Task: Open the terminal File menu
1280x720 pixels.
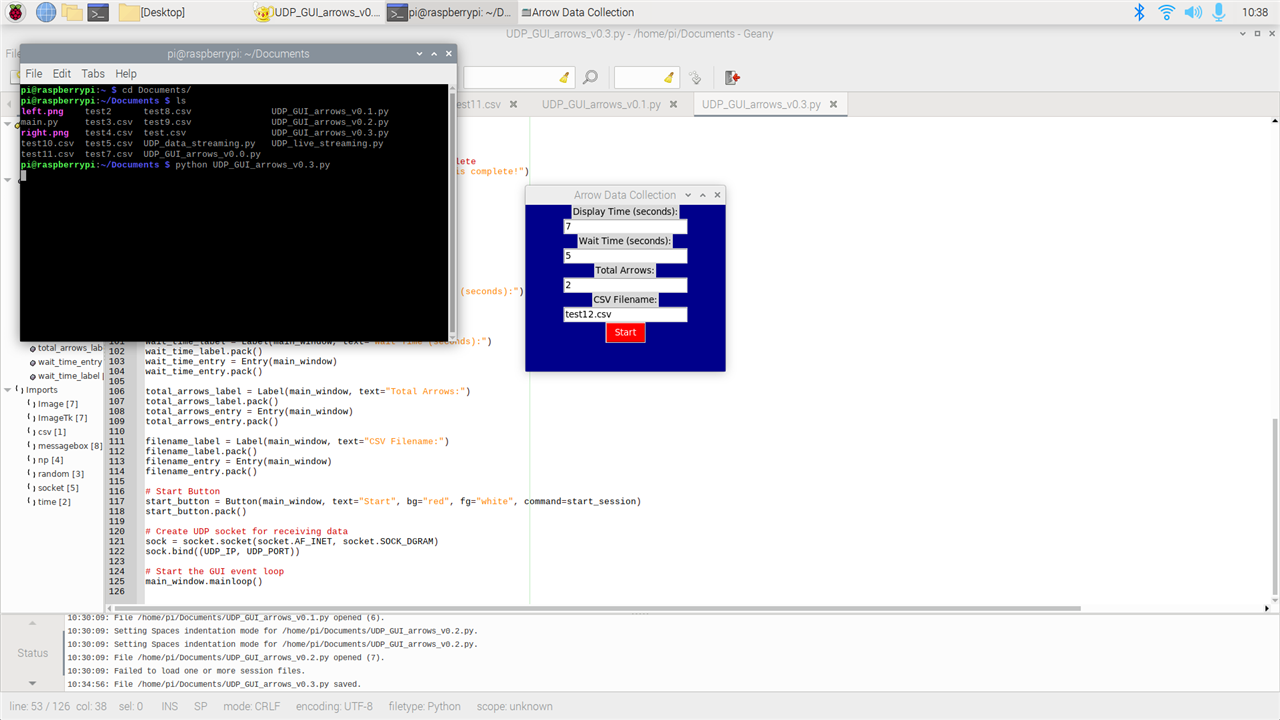Action: [x=34, y=74]
